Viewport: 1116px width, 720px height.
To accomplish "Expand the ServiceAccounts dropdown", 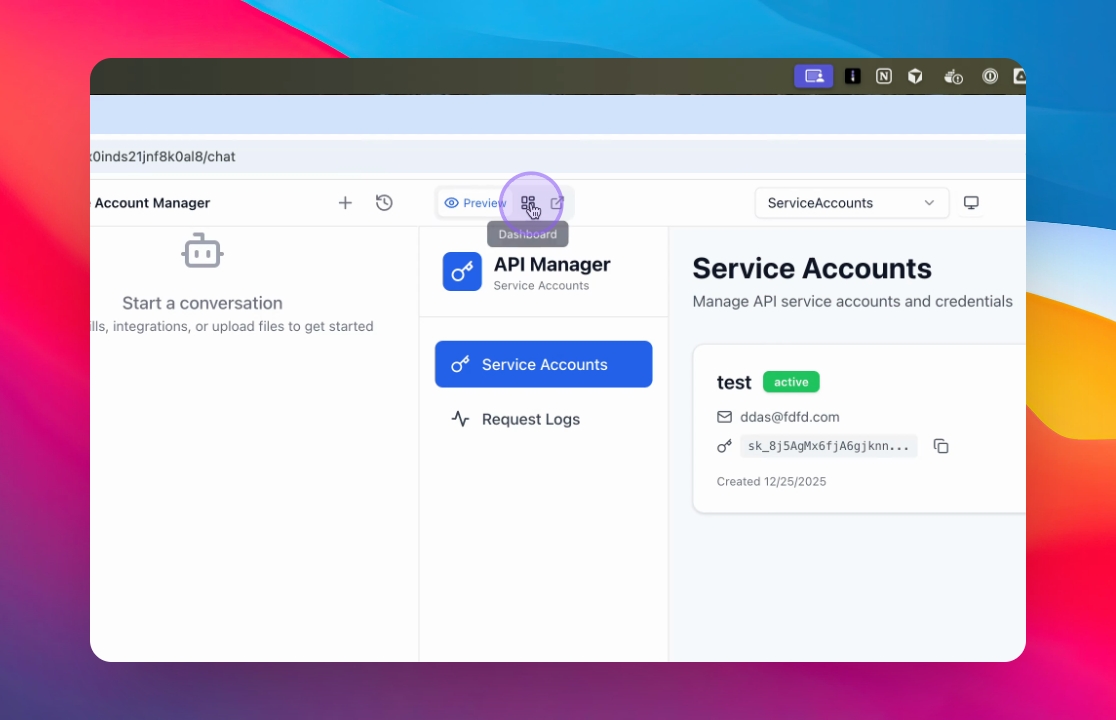I will point(851,203).
